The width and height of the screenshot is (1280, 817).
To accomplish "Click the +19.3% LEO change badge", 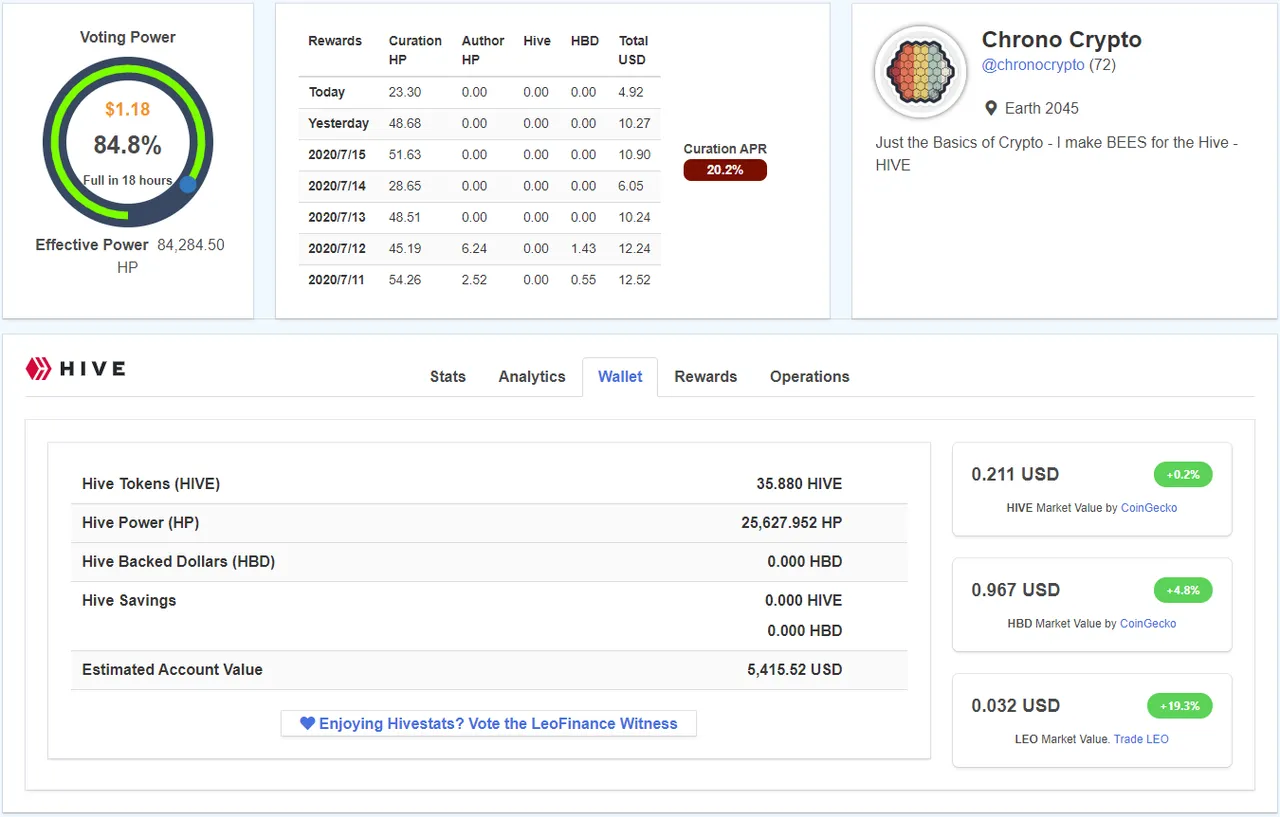I will [x=1180, y=706].
